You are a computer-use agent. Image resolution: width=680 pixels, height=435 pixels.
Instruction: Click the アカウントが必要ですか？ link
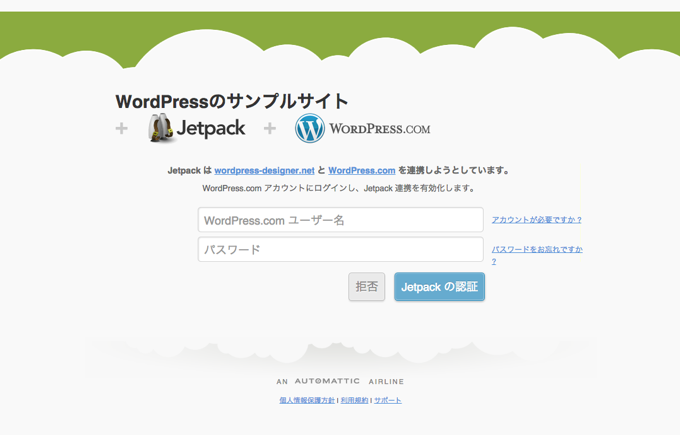(x=536, y=220)
